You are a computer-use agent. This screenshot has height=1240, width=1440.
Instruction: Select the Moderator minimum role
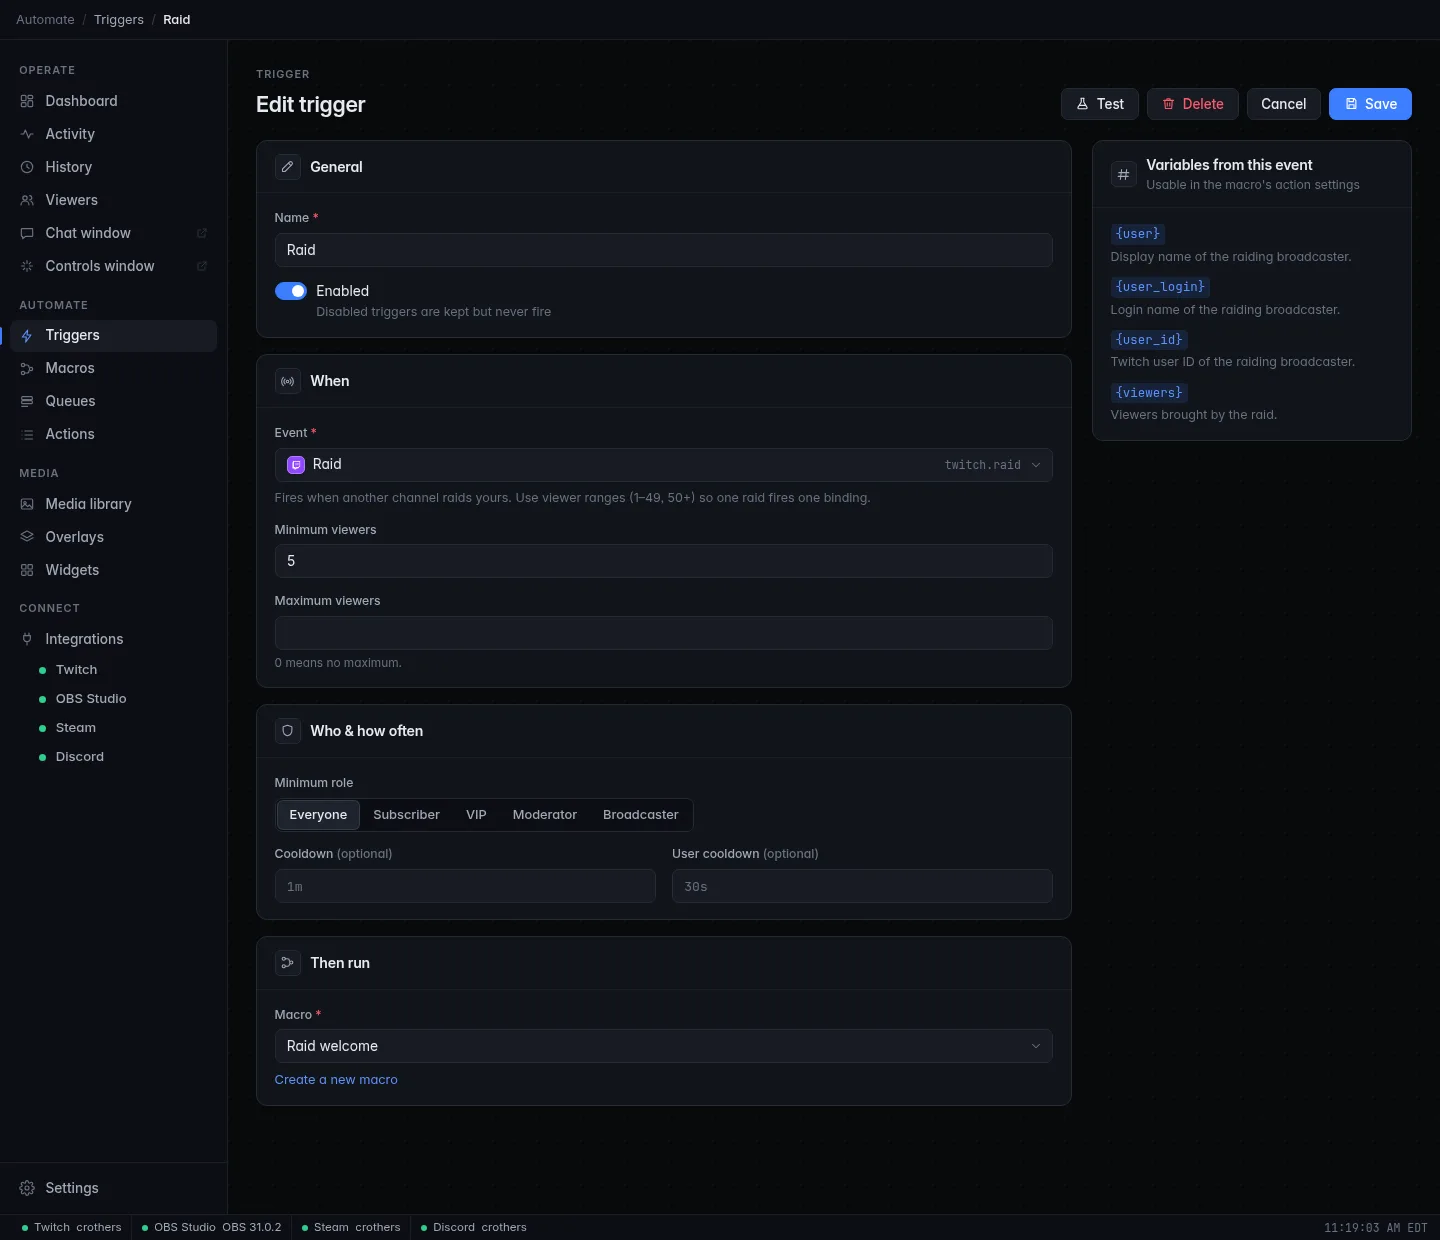[x=545, y=815]
